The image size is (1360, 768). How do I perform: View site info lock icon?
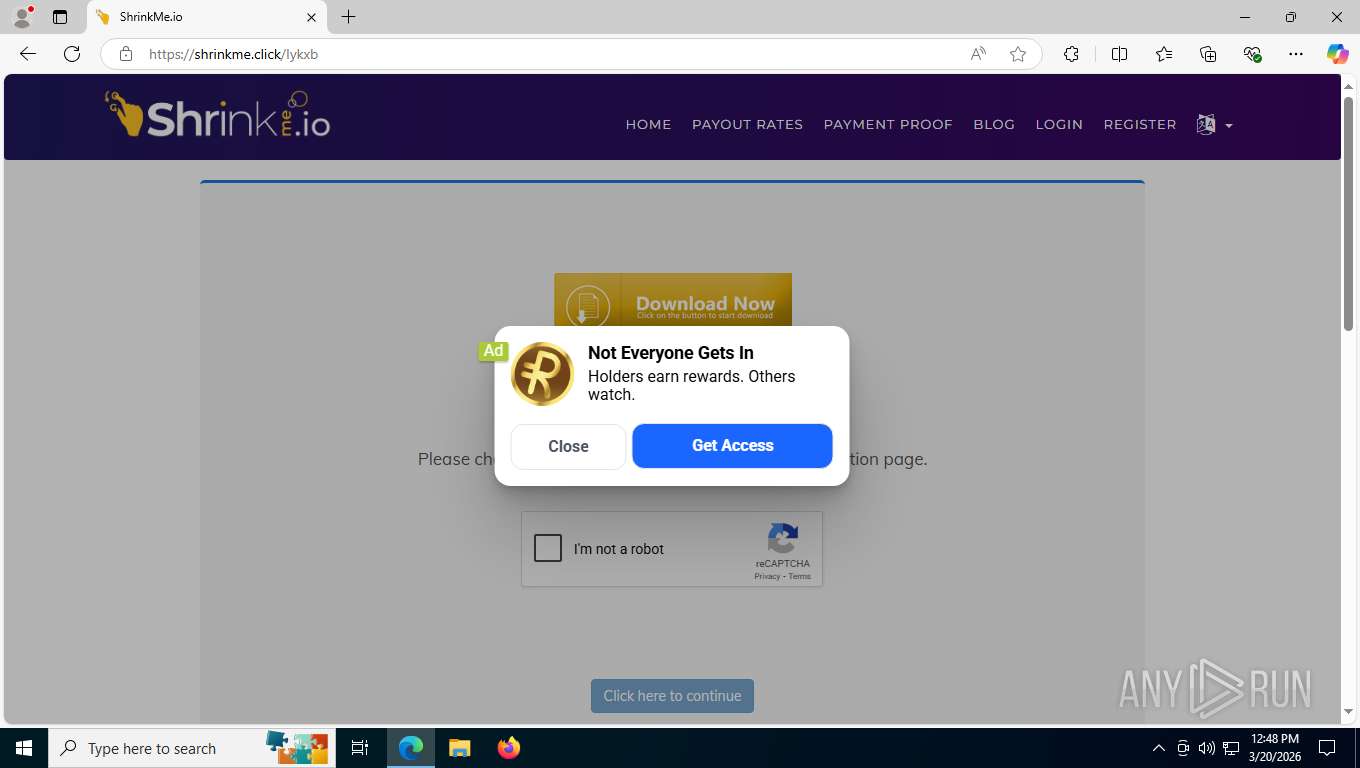click(126, 54)
